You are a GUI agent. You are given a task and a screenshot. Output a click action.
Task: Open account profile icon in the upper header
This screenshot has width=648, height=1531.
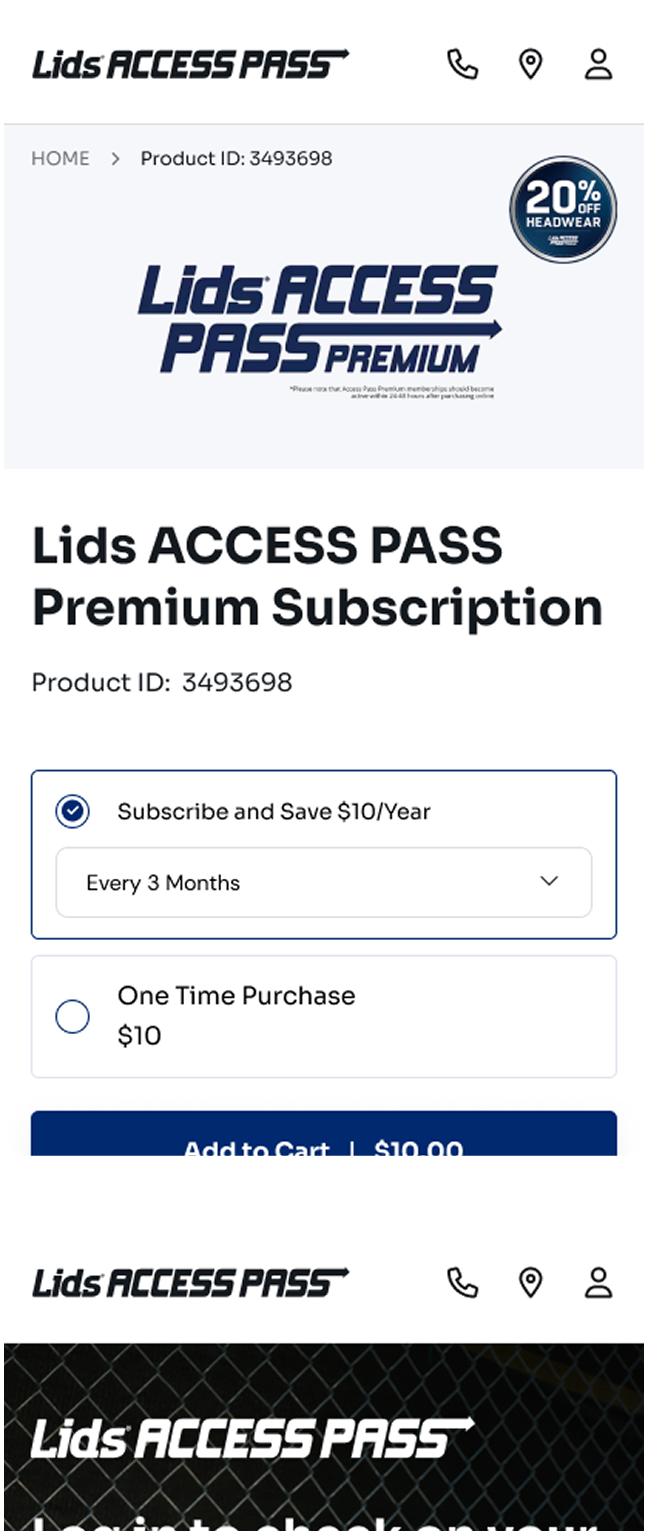click(x=598, y=65)
